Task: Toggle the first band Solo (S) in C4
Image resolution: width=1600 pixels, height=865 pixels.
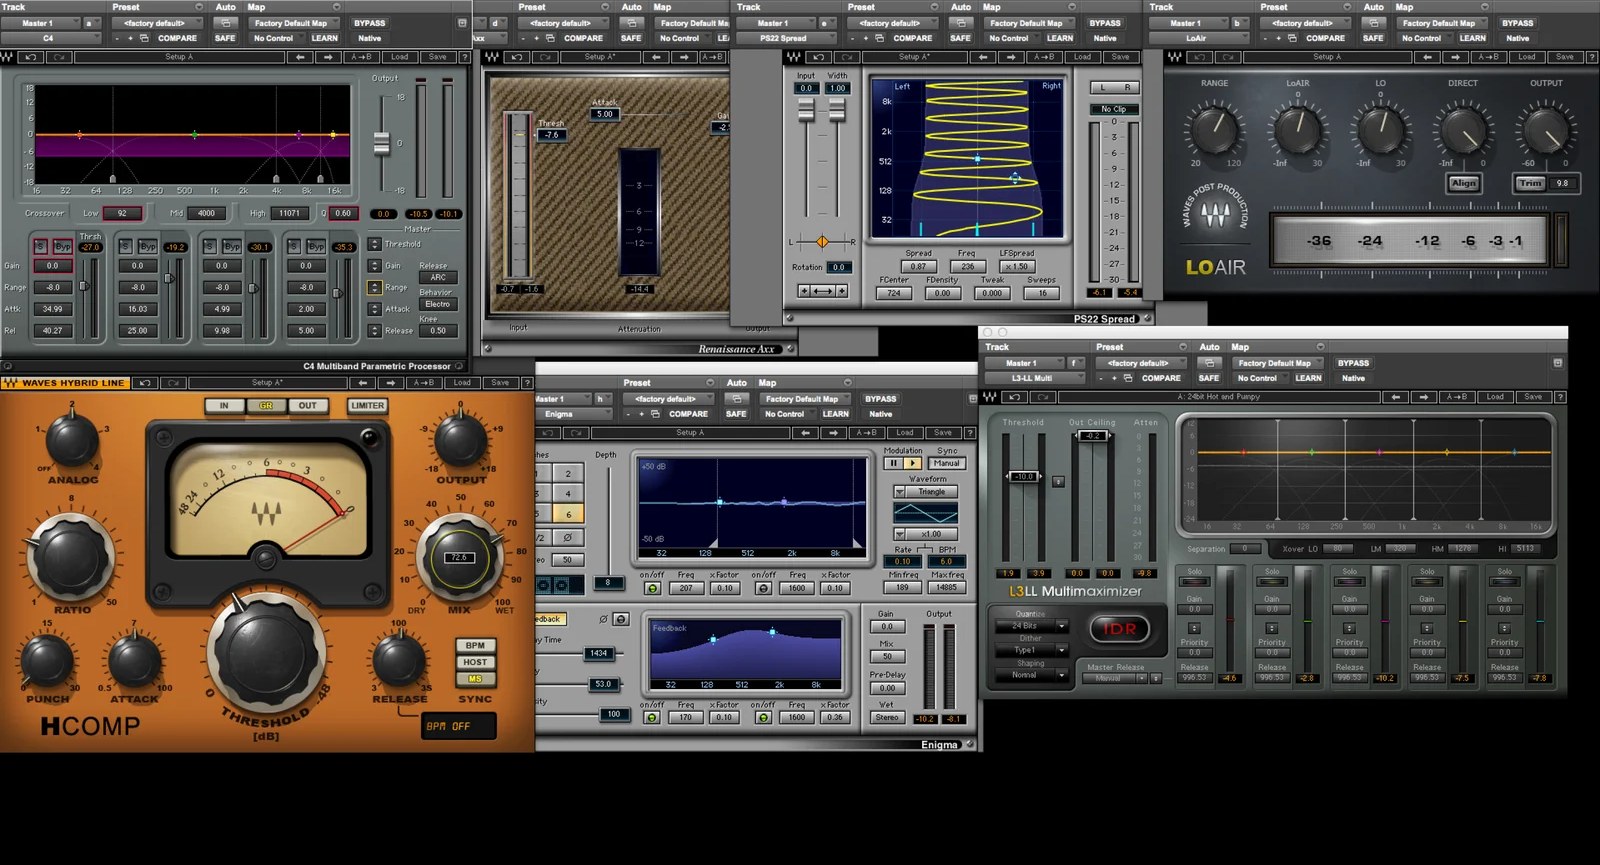Action: click(x=41, y=246)
